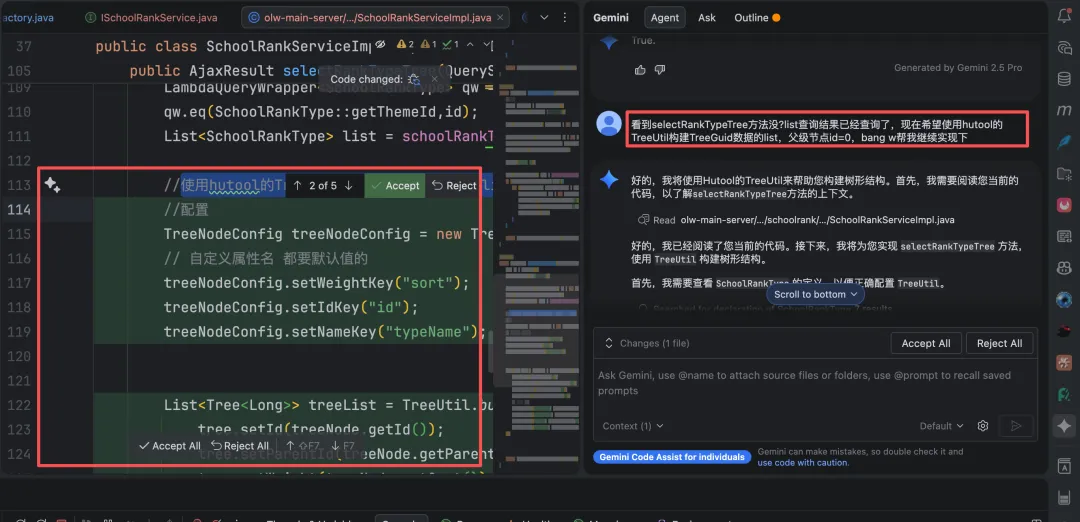Click Reject All in editor bottom toolbar
The image size is (1080, 522).
coord(240,446)
